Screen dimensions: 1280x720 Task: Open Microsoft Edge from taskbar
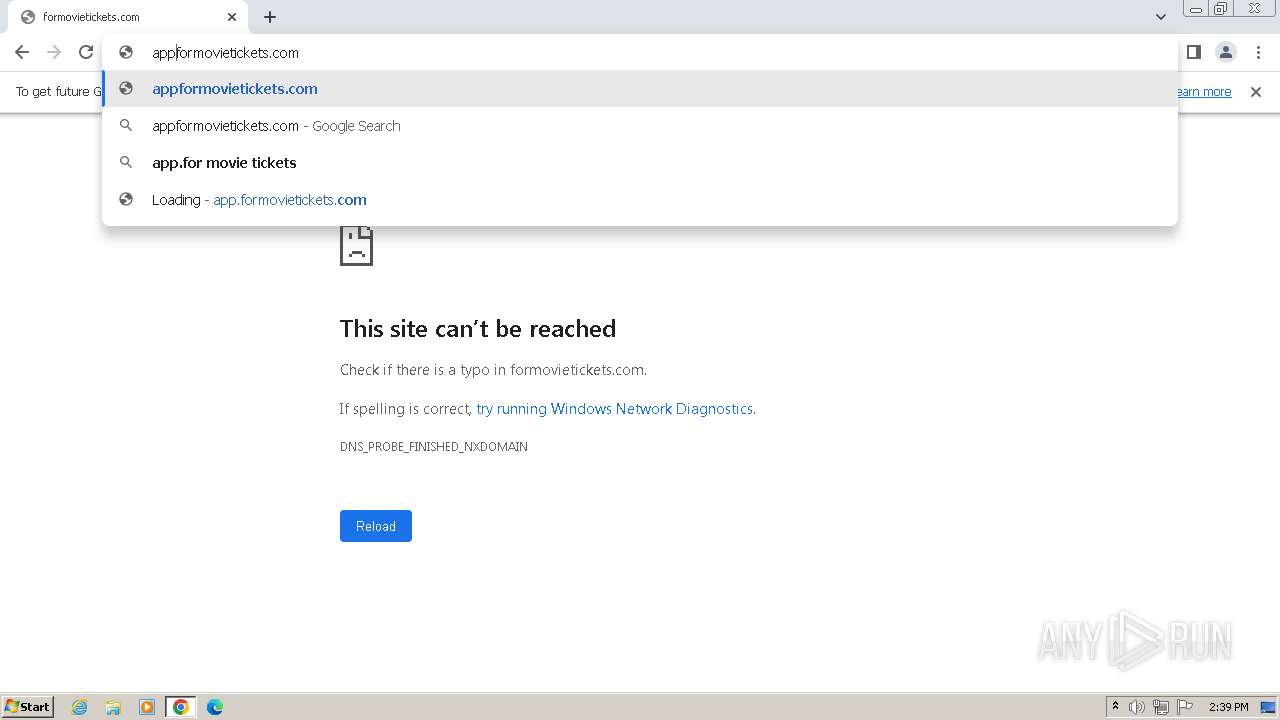pos(215,707)
